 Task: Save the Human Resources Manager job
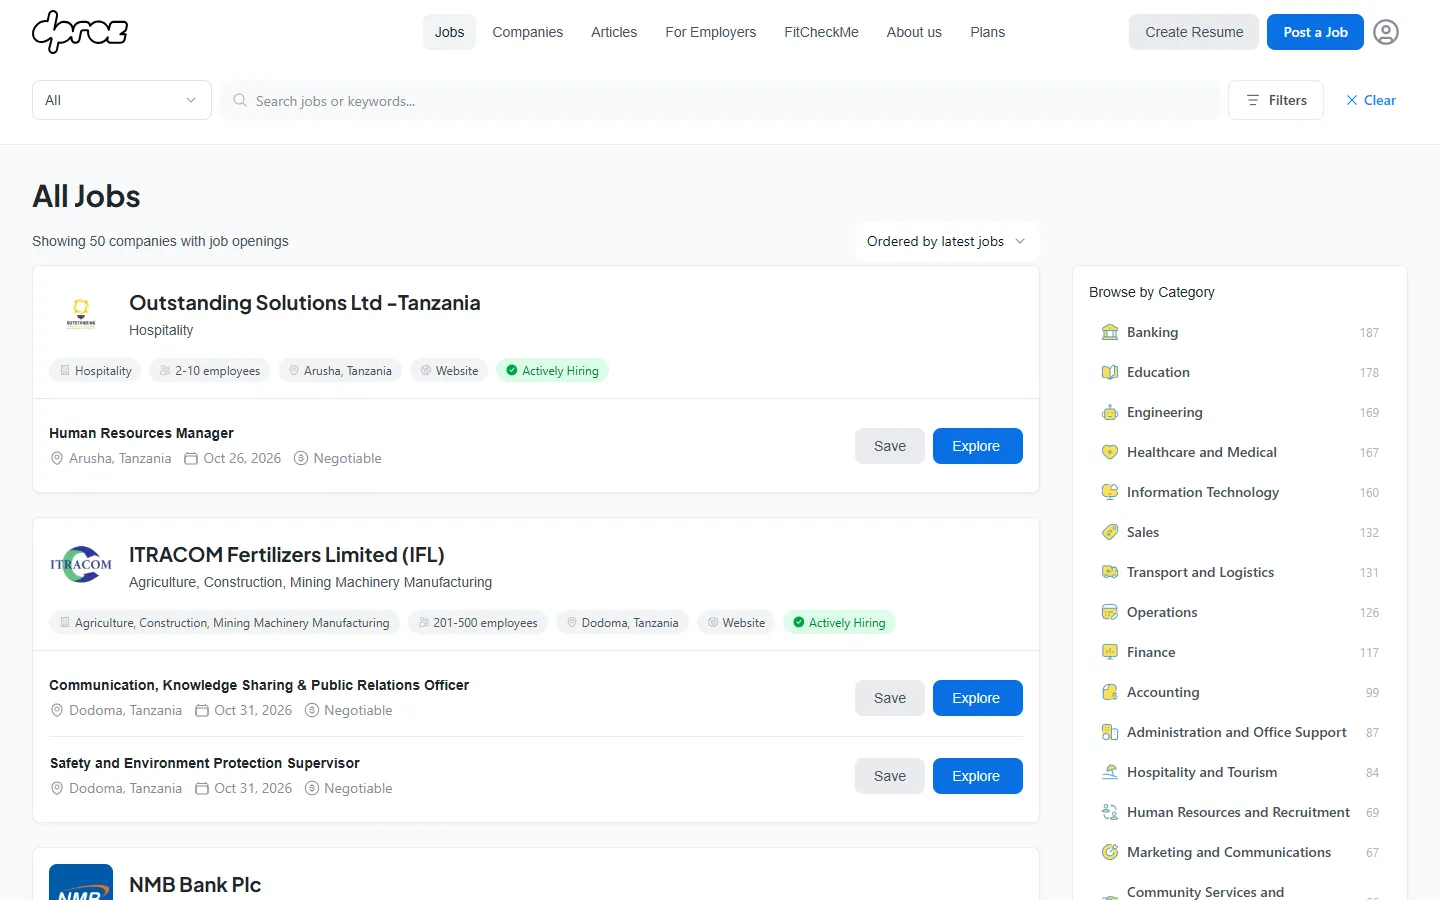tap(890, 446)
